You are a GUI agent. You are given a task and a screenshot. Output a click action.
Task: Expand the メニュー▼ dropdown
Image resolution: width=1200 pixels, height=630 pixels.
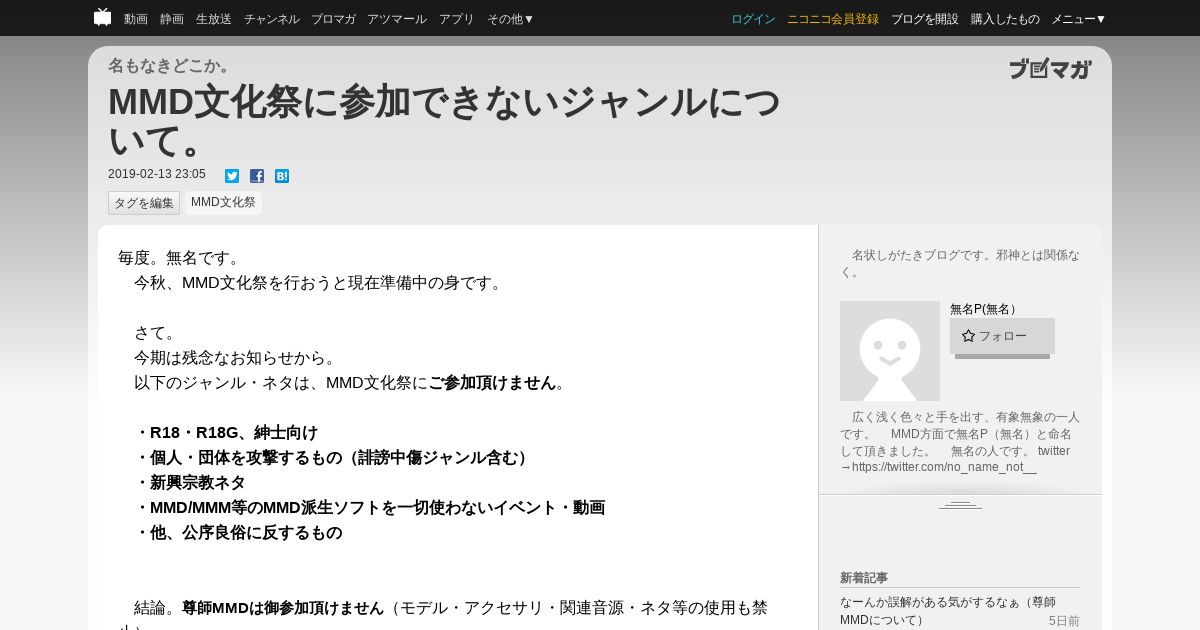(1079, 19)
